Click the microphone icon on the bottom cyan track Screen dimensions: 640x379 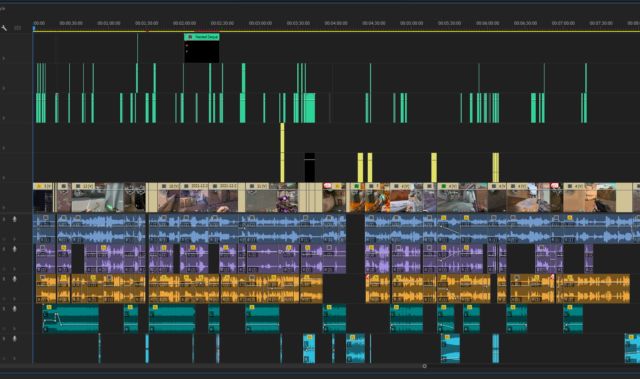pyautogui.click(x=15, y=338)
